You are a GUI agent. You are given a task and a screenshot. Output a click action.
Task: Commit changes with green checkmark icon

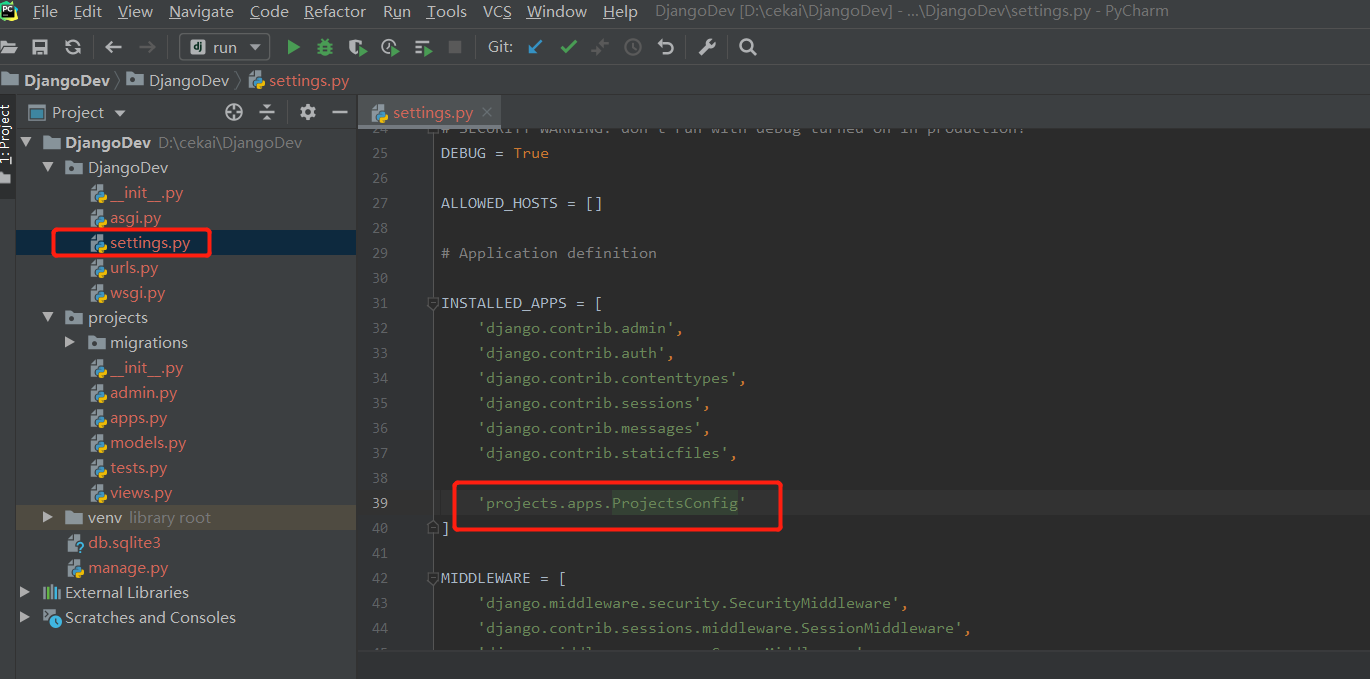[x=568, y=47]
